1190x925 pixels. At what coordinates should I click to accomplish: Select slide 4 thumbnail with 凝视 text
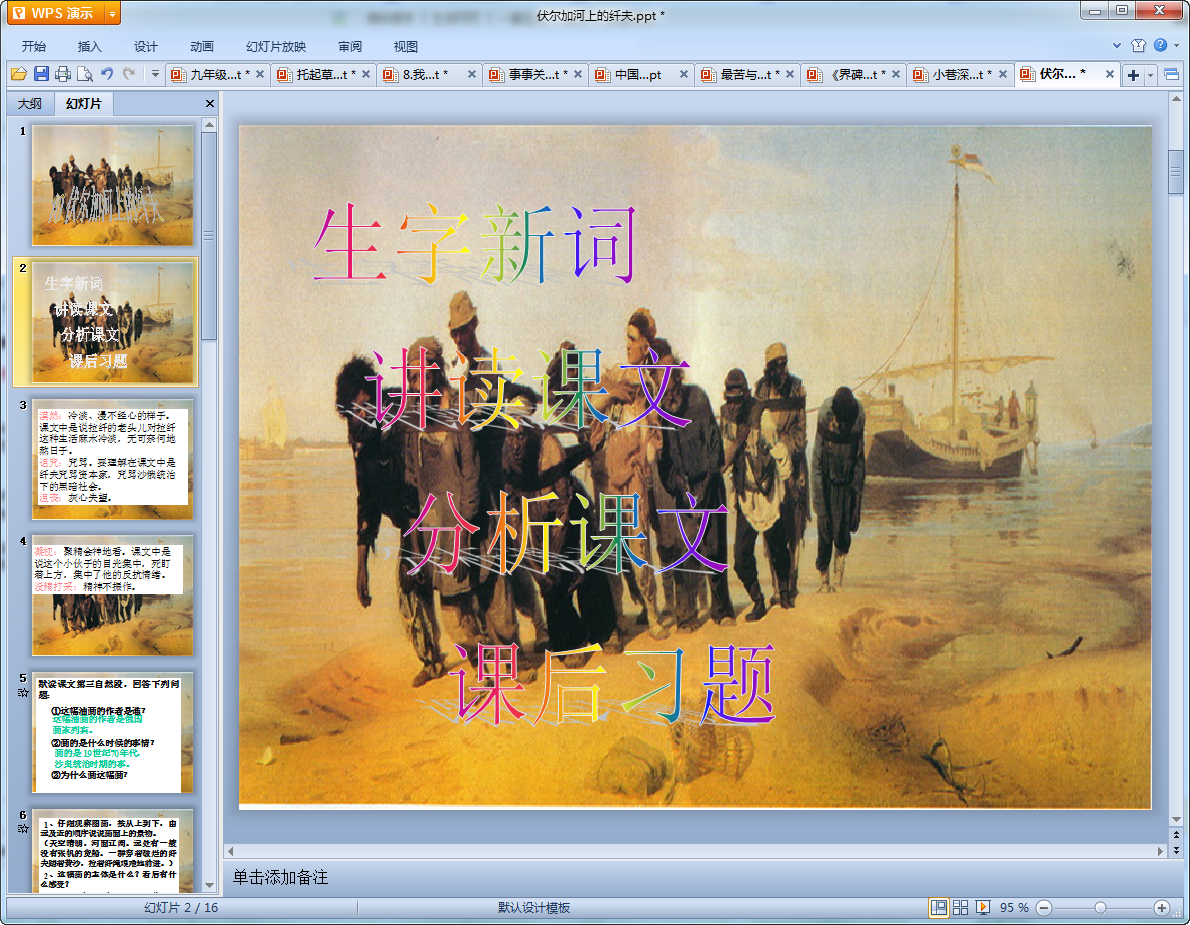coord(112,596)
